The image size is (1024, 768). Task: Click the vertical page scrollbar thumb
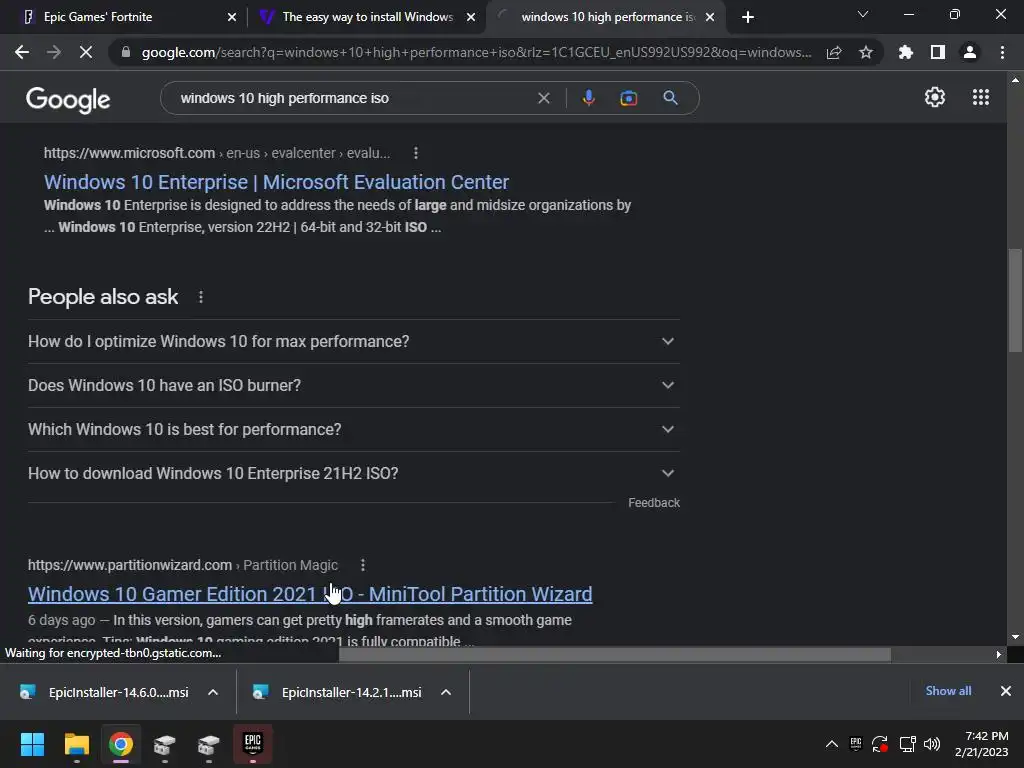point(1015,300)
